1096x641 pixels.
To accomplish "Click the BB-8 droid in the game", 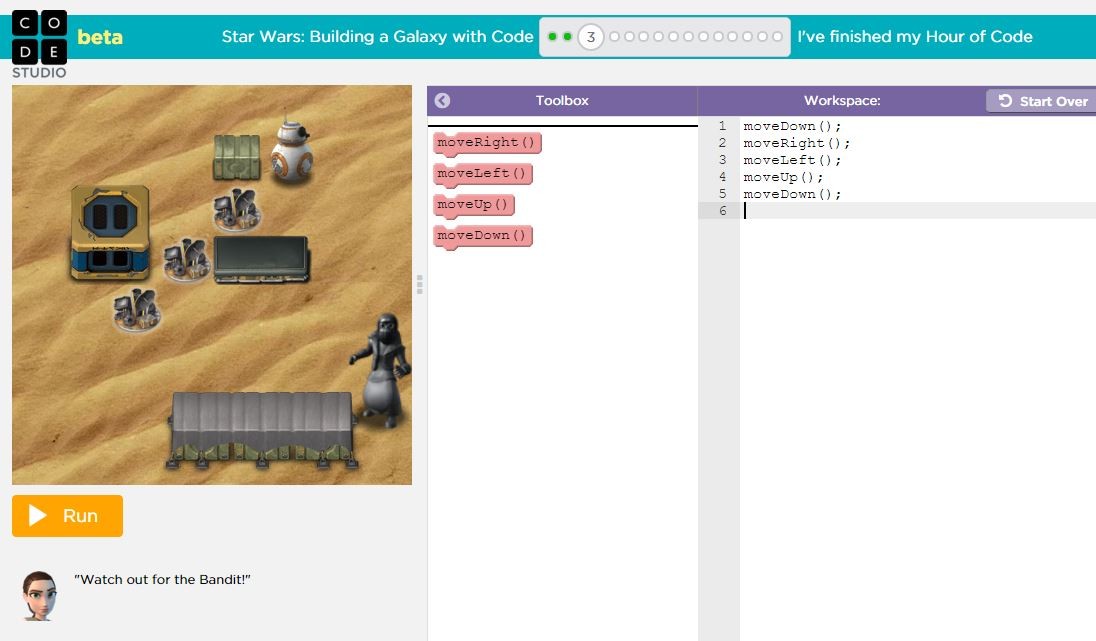I will pos(291,150).
